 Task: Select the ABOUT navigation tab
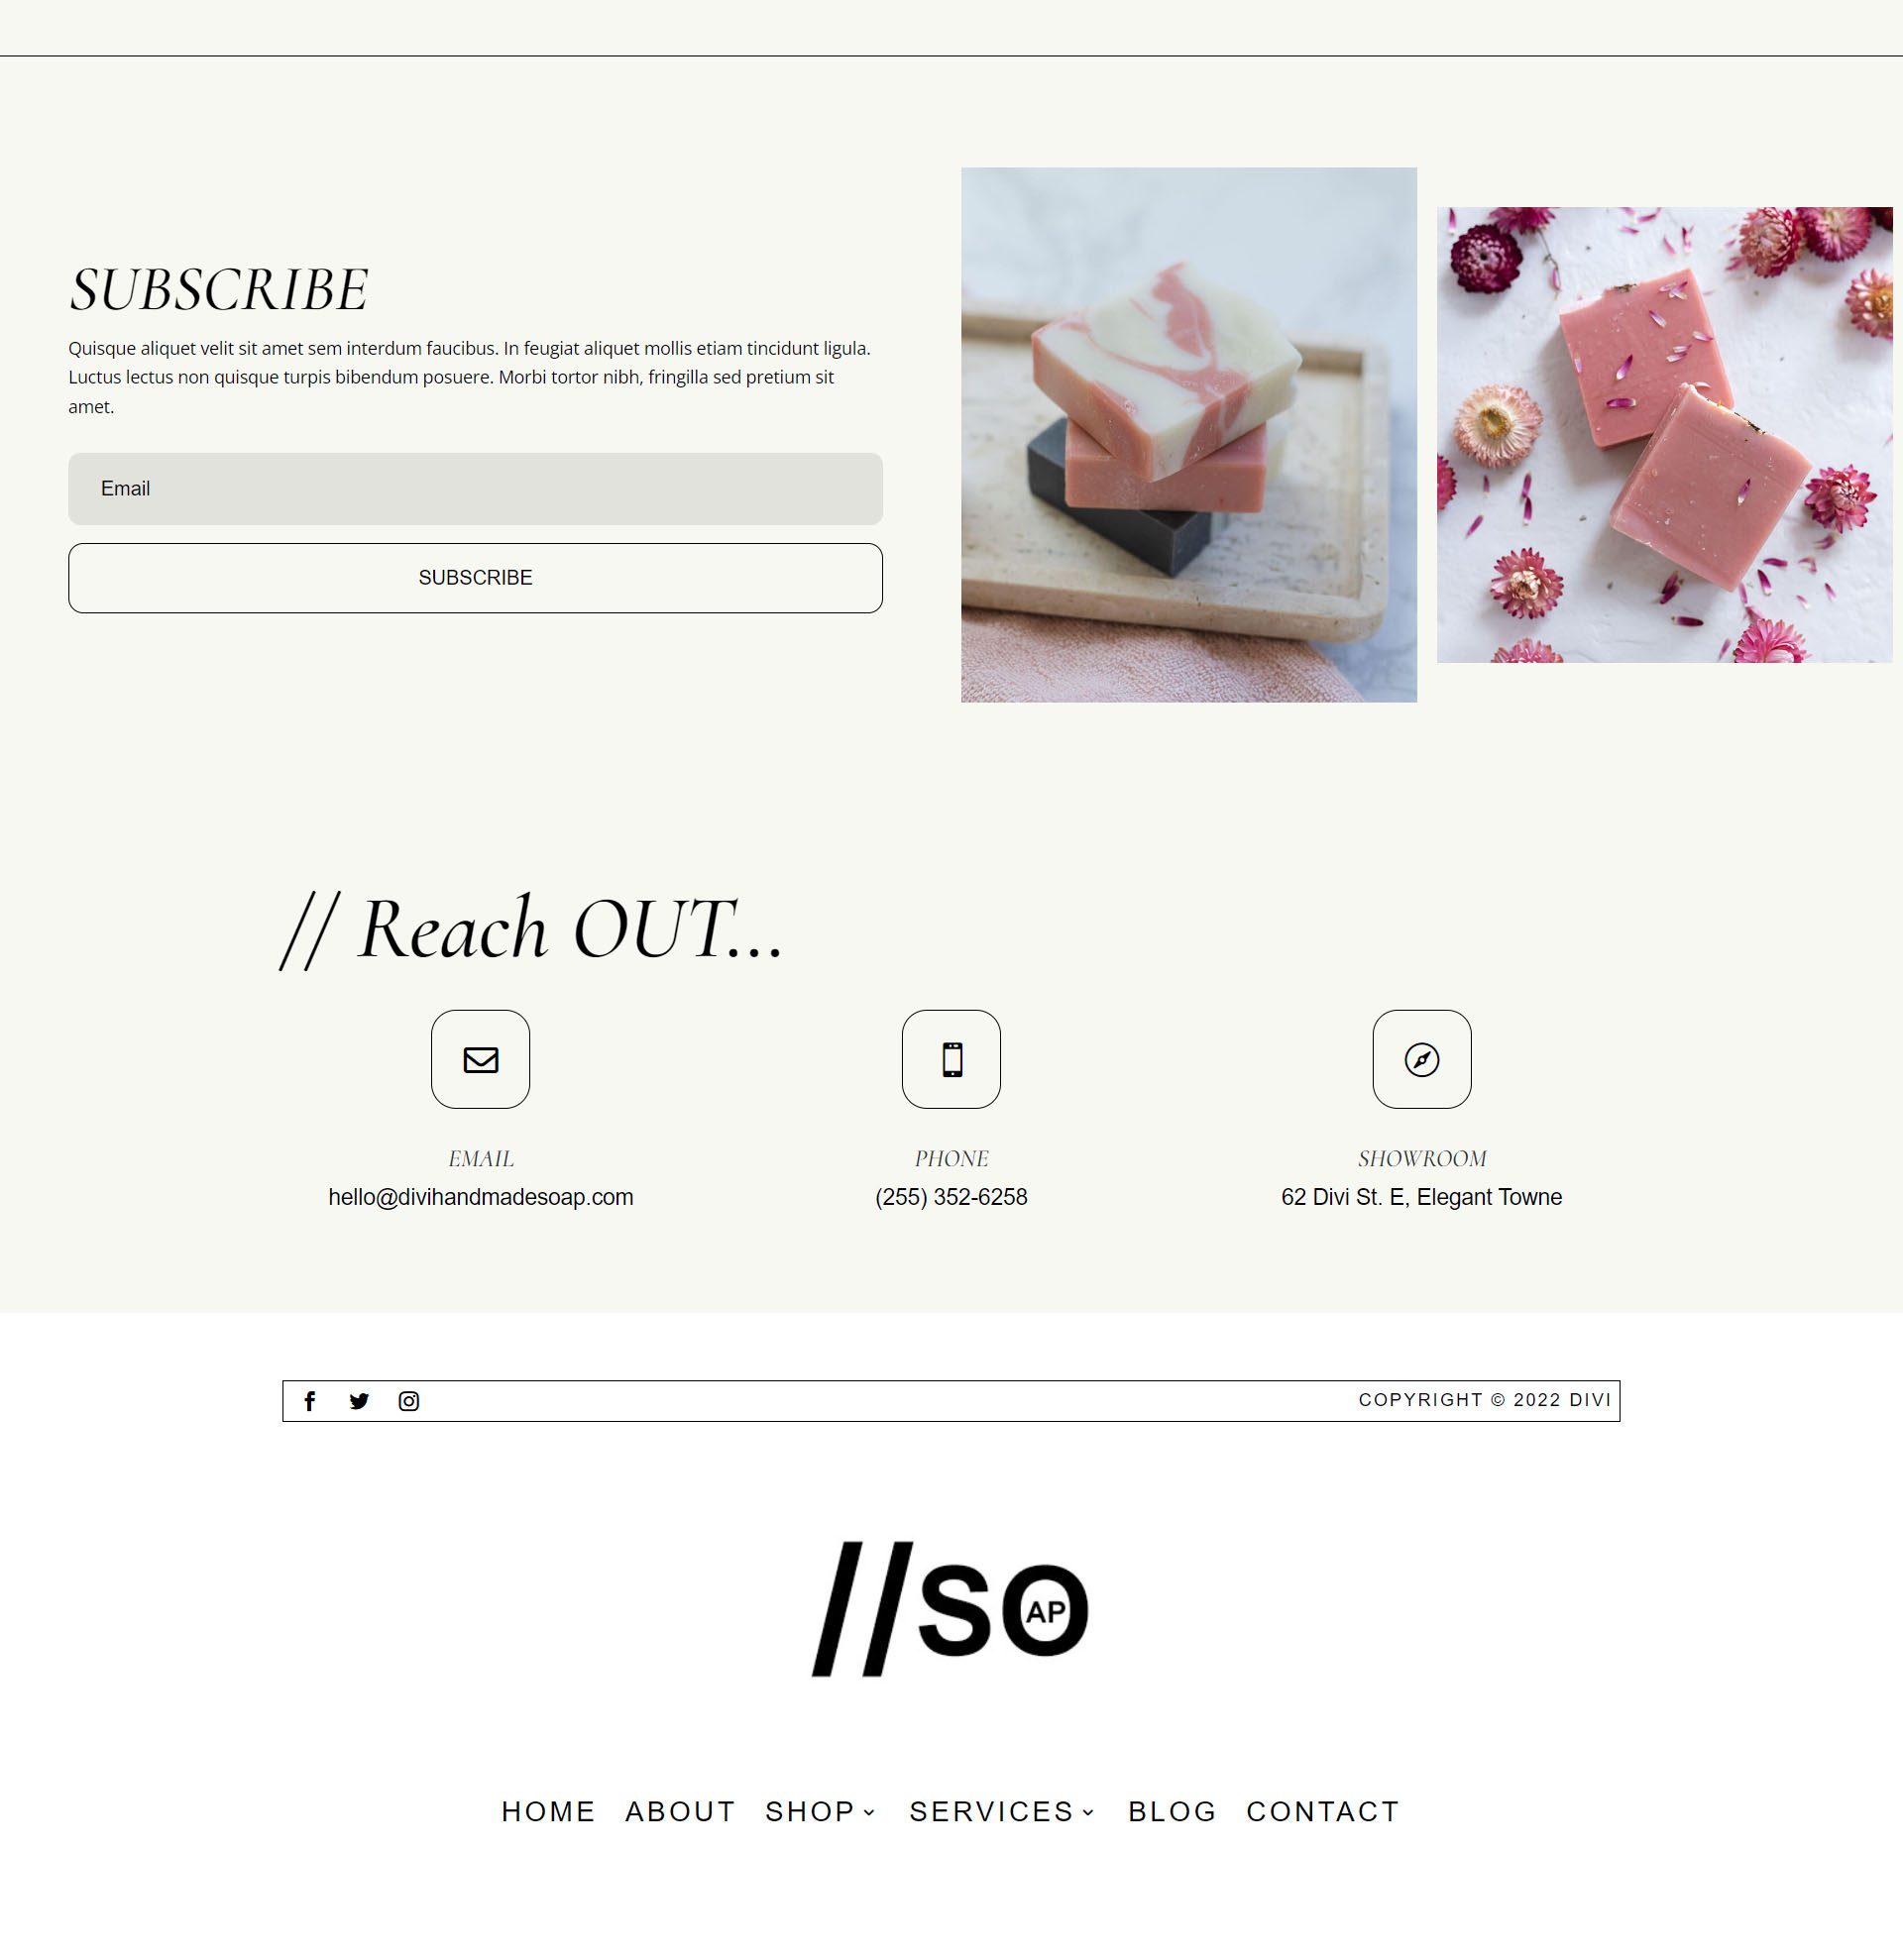click(x=681, y=1811)
